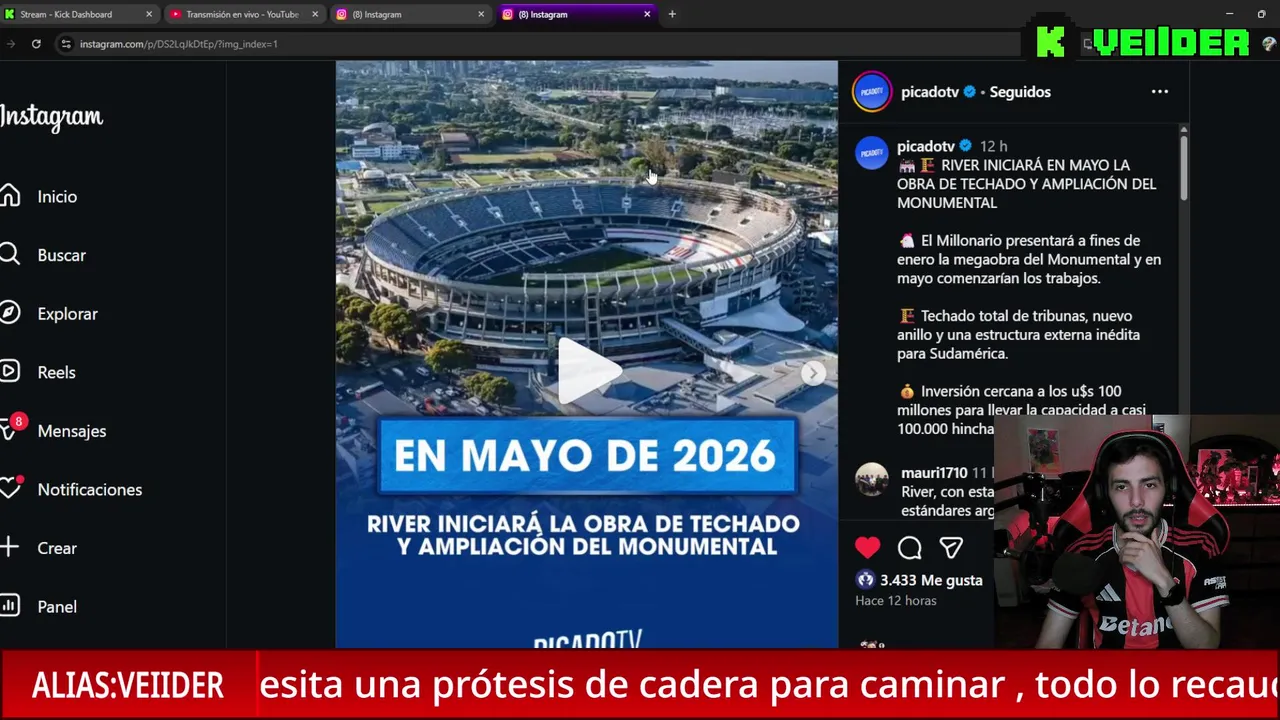Unlike the post with the red heart

click(867, 548)
